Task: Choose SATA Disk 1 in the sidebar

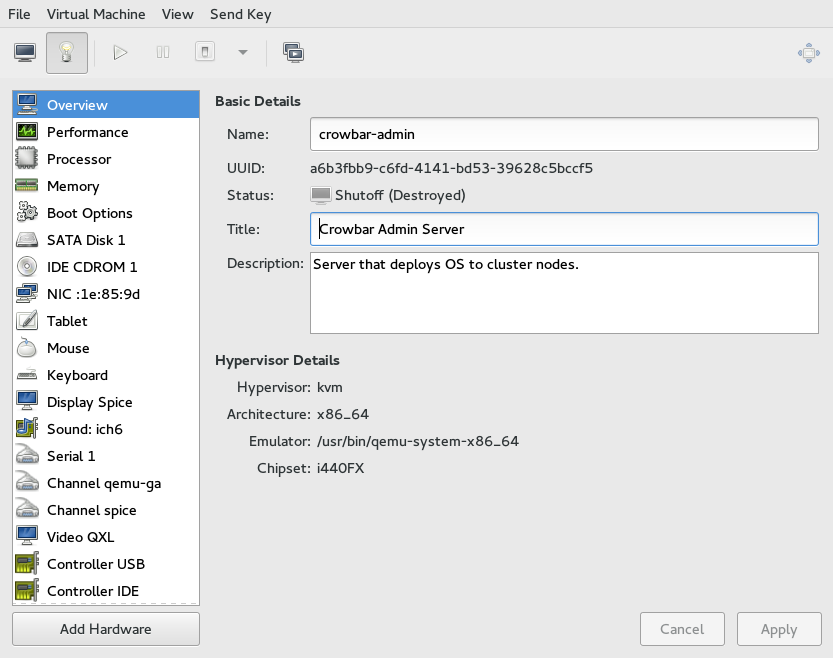Action: (86, 240)
